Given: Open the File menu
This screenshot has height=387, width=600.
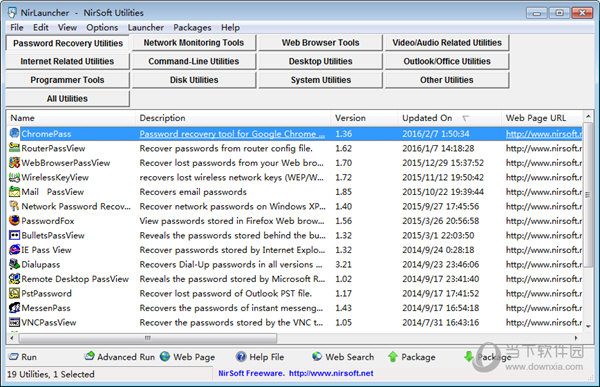Looking at the screenshot, I should point(16,28).
